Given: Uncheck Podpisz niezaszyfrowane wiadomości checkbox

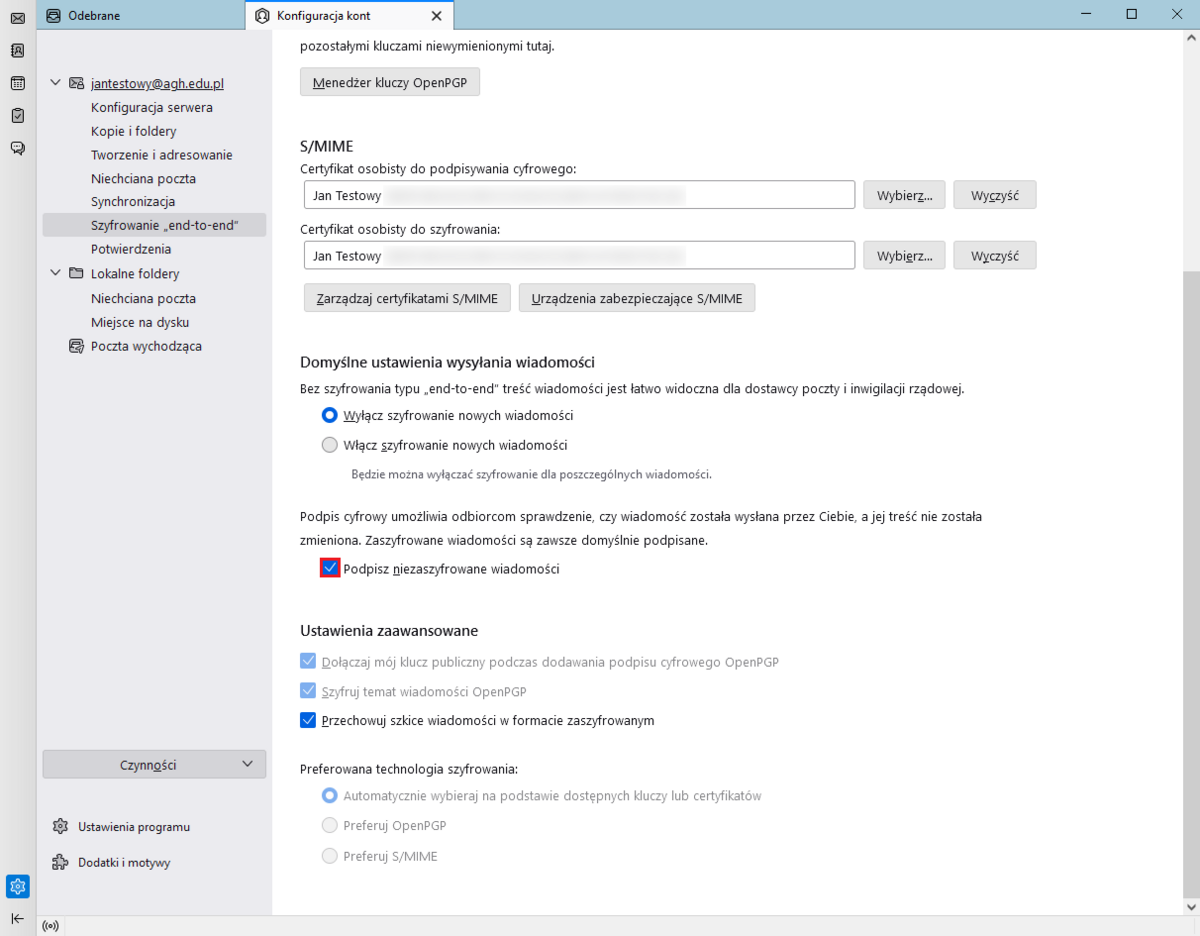Looking at the screenshot, I should [330, 568].
